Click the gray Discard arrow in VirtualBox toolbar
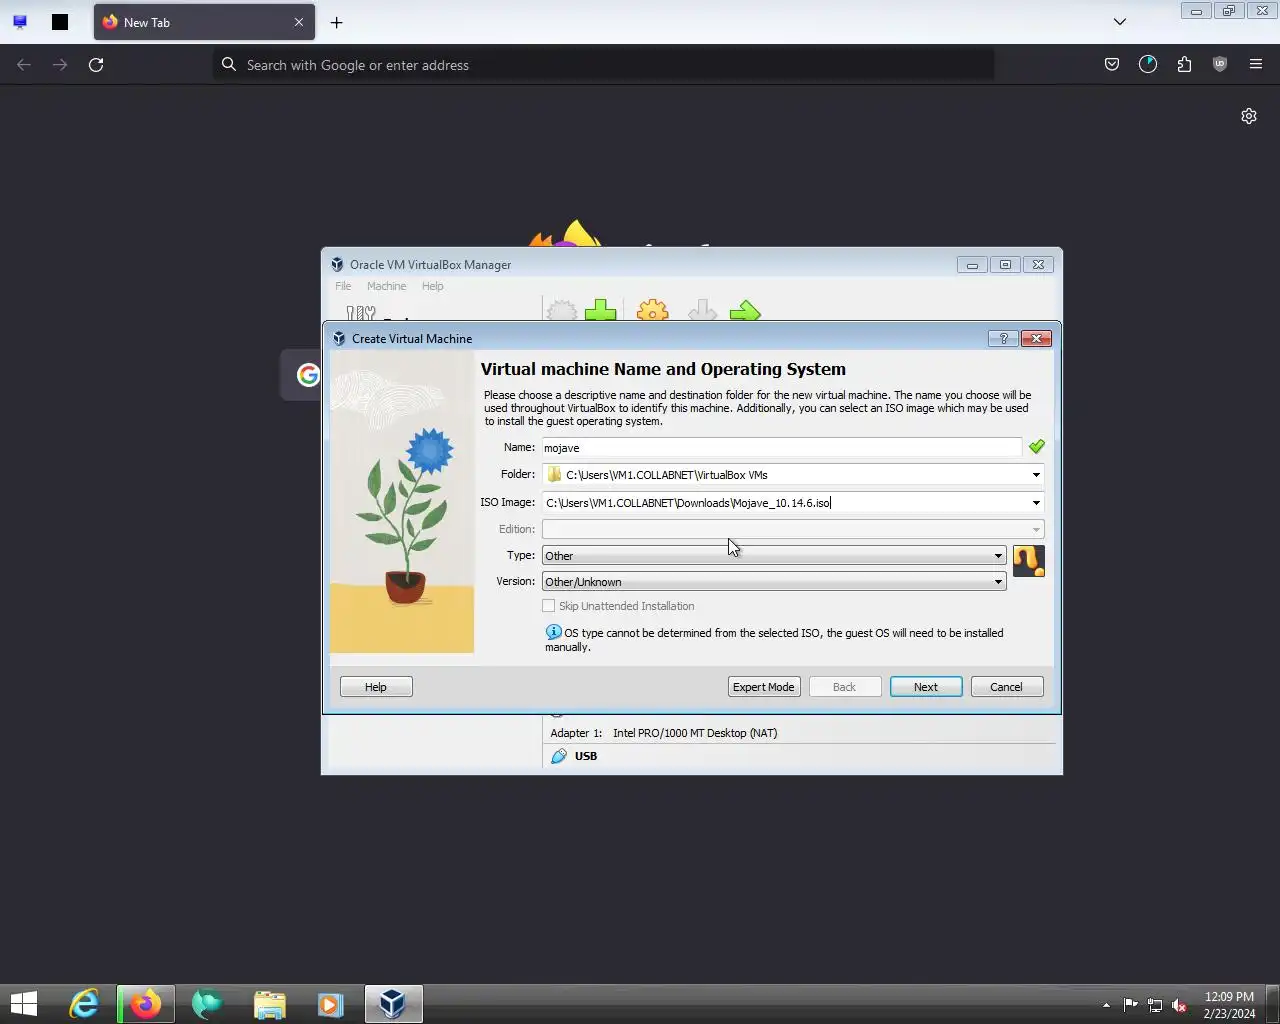 pyautogui.click(x=702, y=311)
